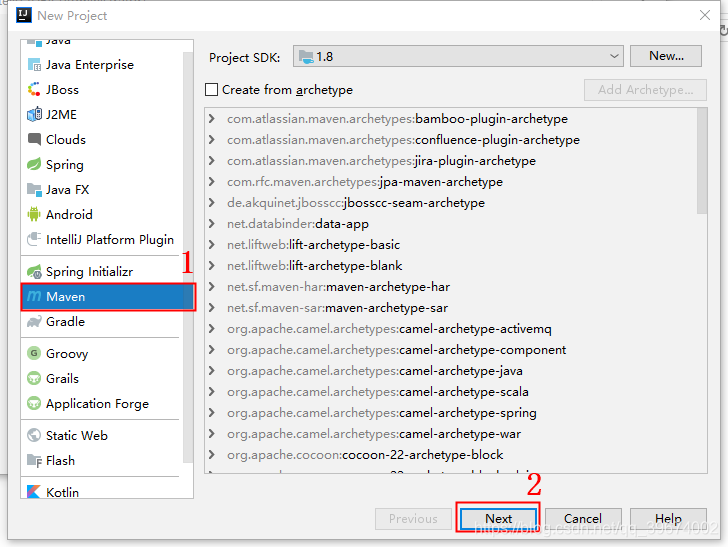Select the Flash folder icon

click(x=34, y=461)
